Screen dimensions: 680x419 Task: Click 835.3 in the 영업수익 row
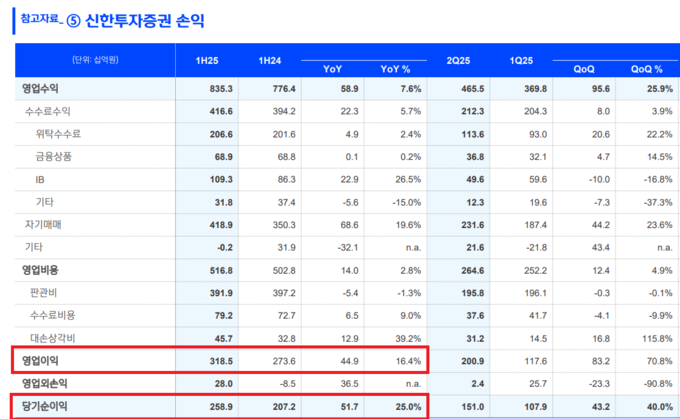click(221, 89)
